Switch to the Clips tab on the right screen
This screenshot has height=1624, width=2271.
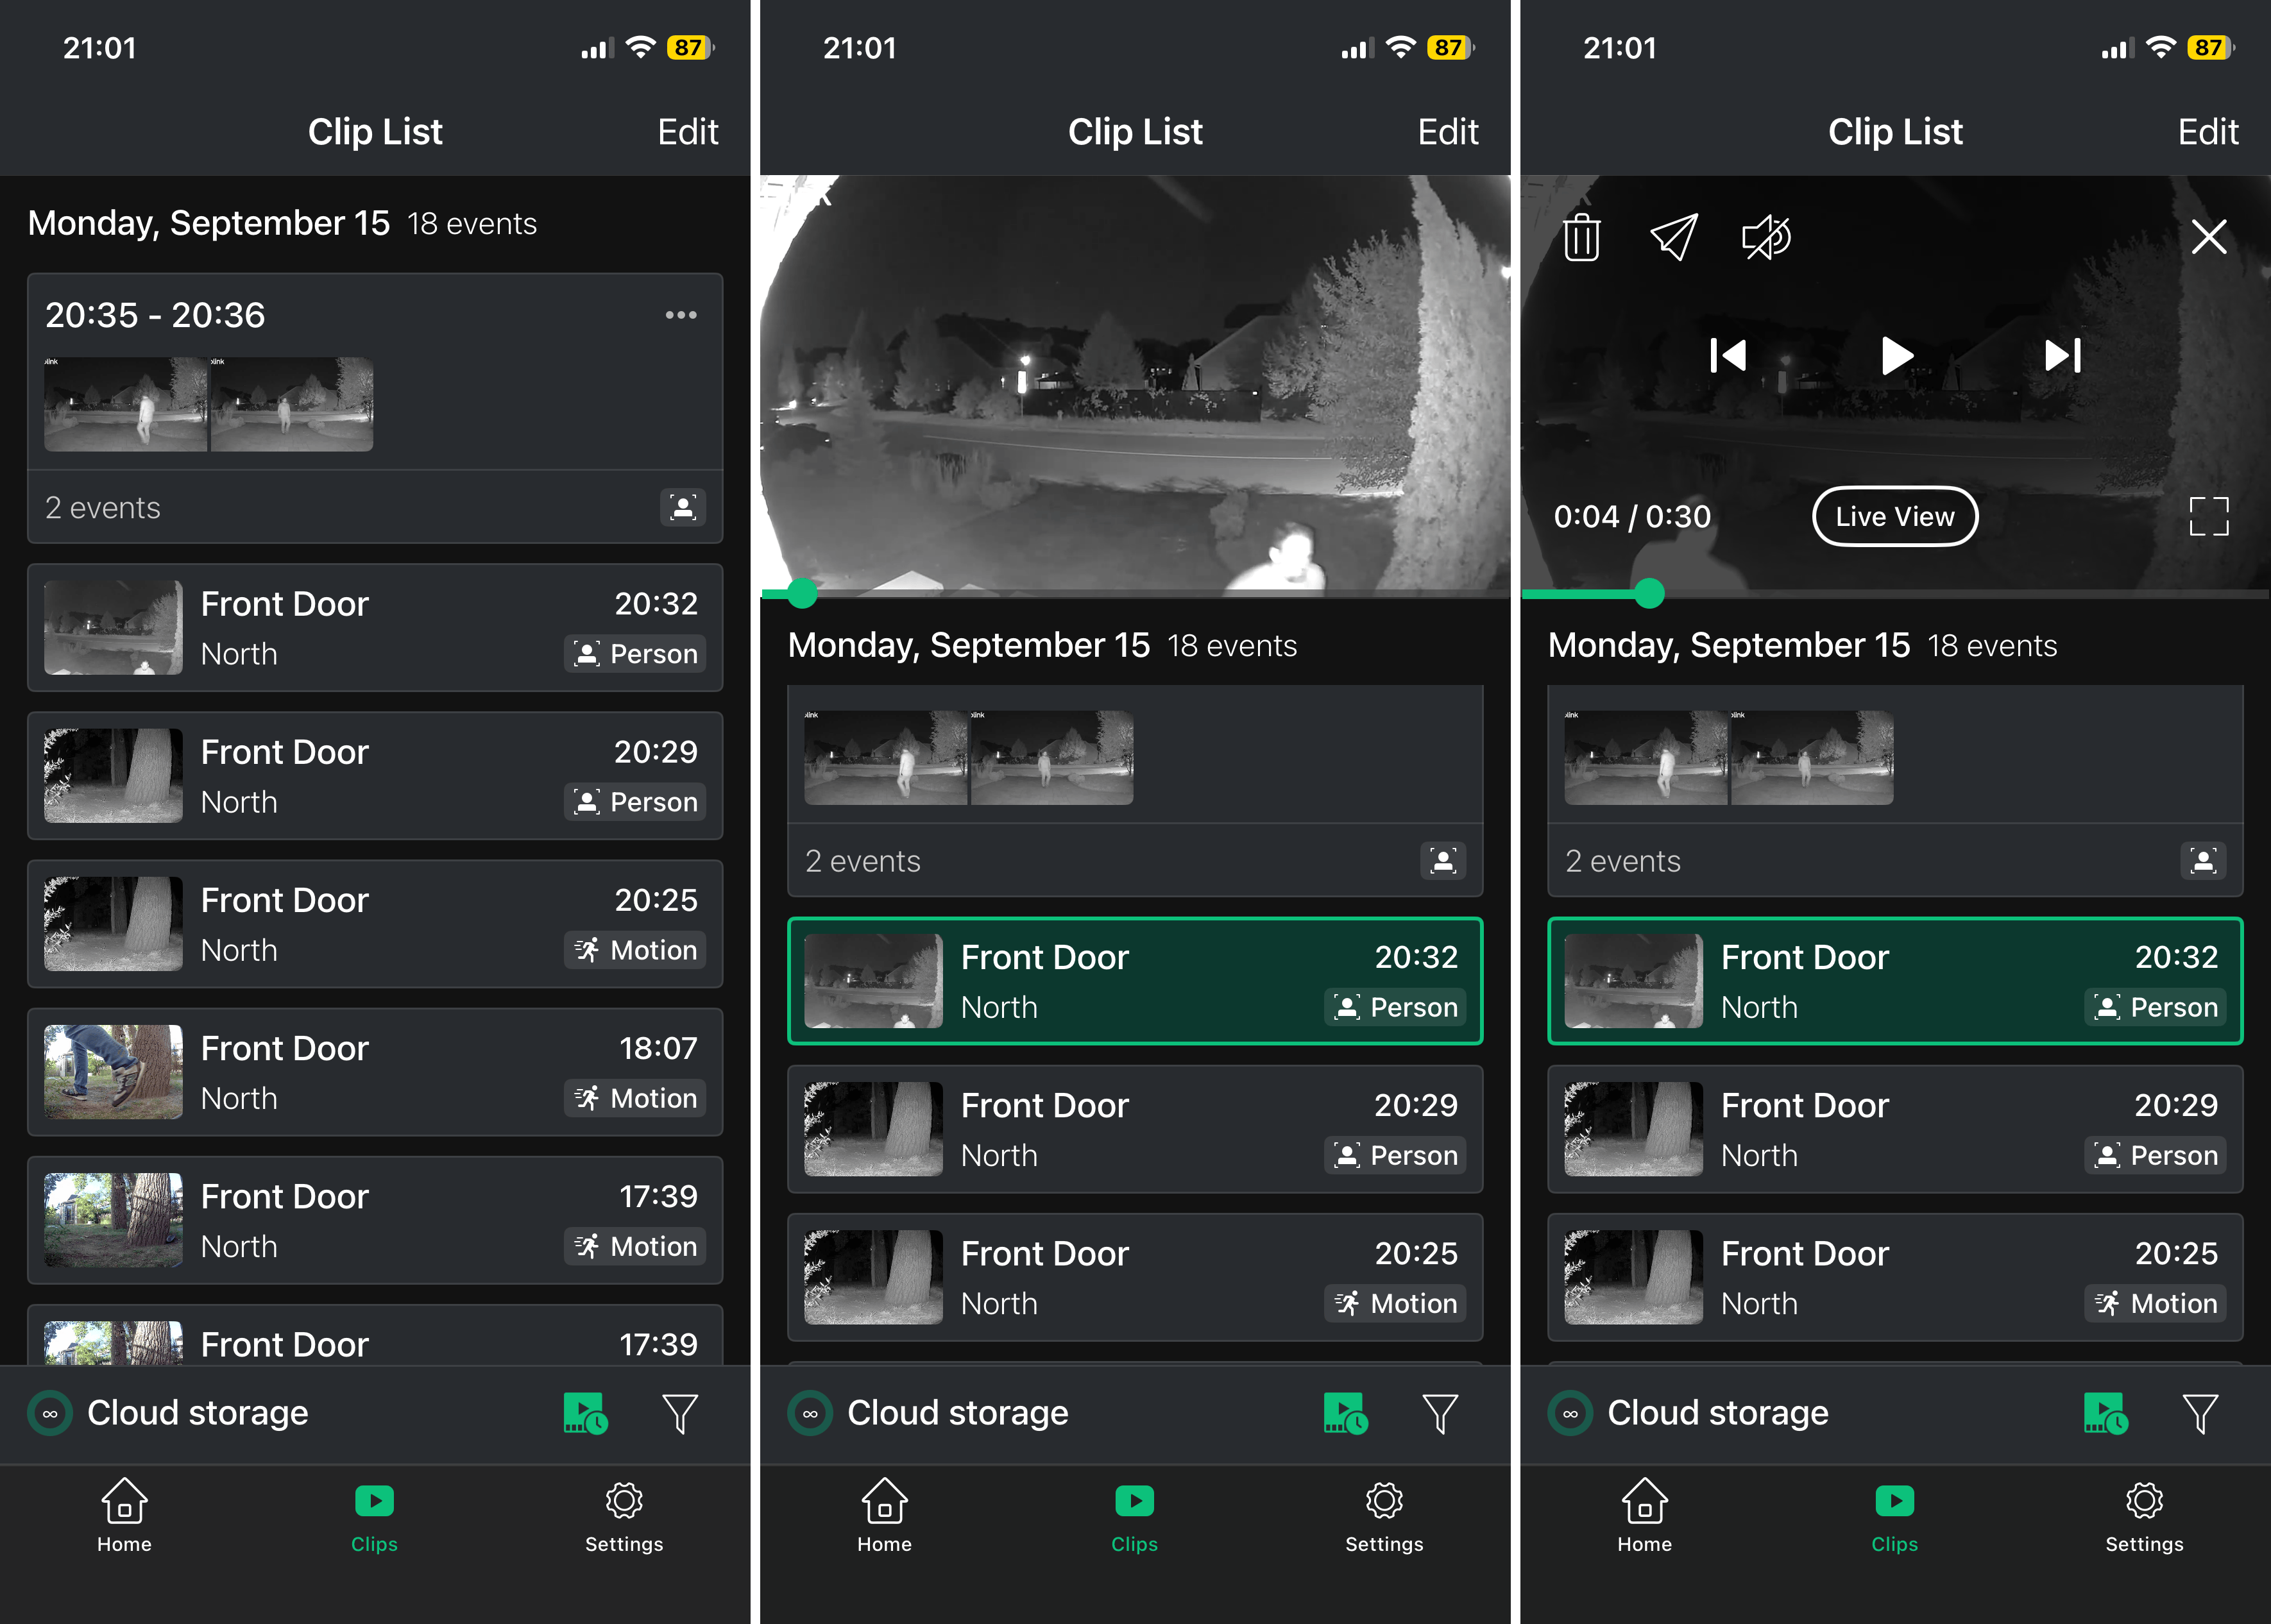pos(1894,1516)
